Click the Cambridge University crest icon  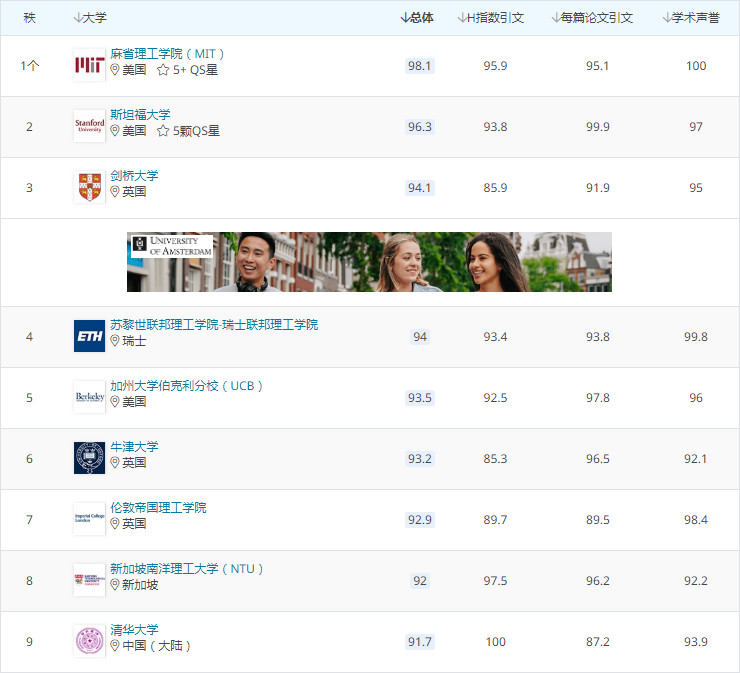pos(89,187)
